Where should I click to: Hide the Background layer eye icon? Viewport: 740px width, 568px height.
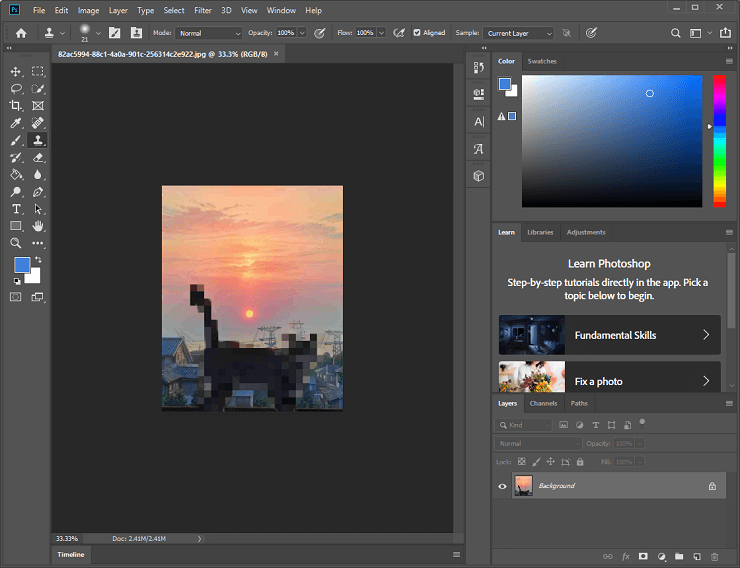click(502, 486)
